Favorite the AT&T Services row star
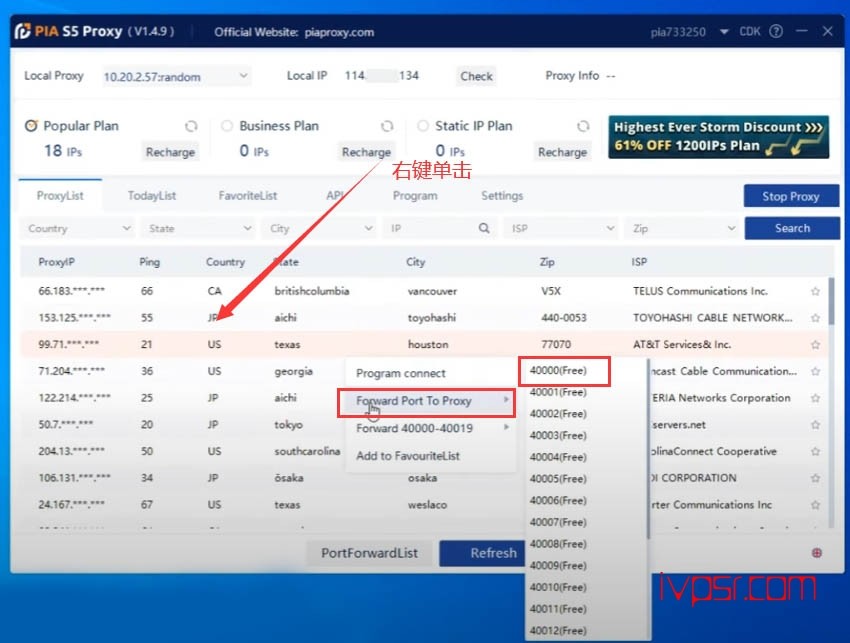Viewport: 850px width, 643px height. tap(815, 344)
